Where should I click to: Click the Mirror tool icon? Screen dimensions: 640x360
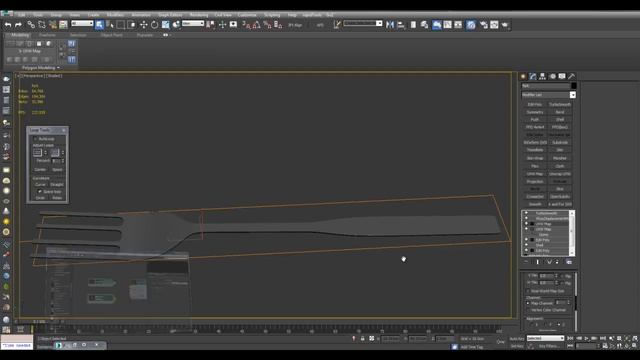pyautogui.click(x=390, y=25)
